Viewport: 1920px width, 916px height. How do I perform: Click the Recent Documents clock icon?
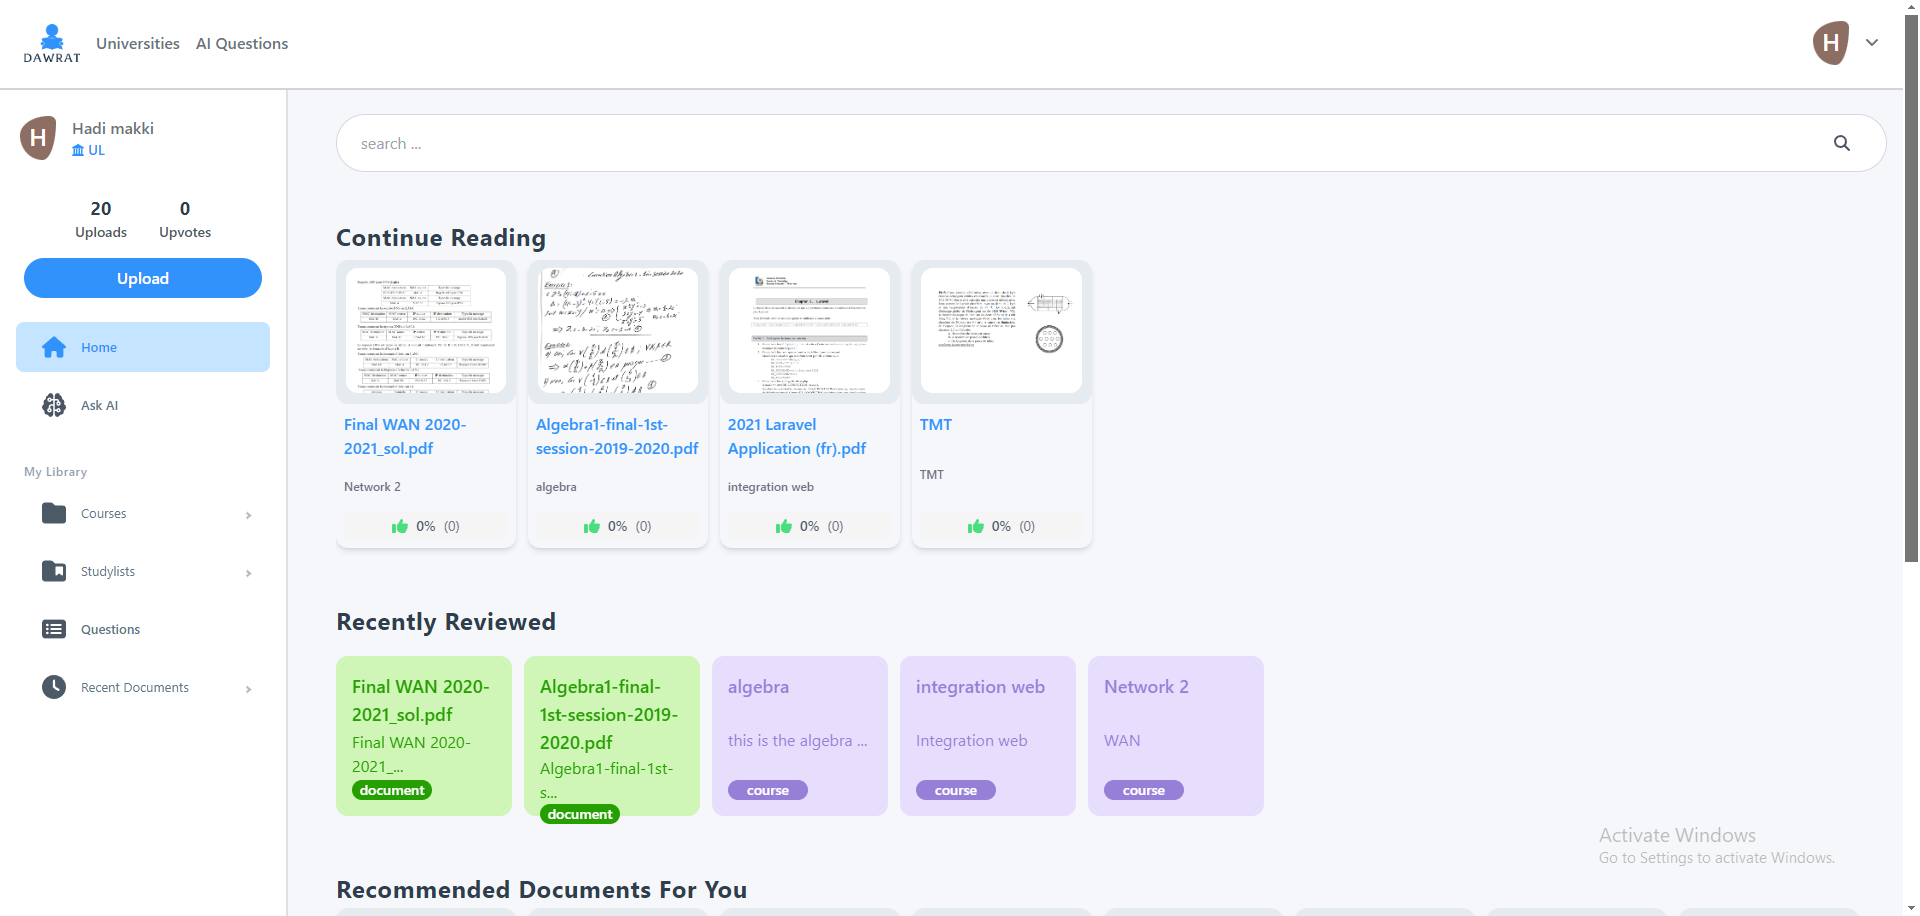tap(54, 687)
